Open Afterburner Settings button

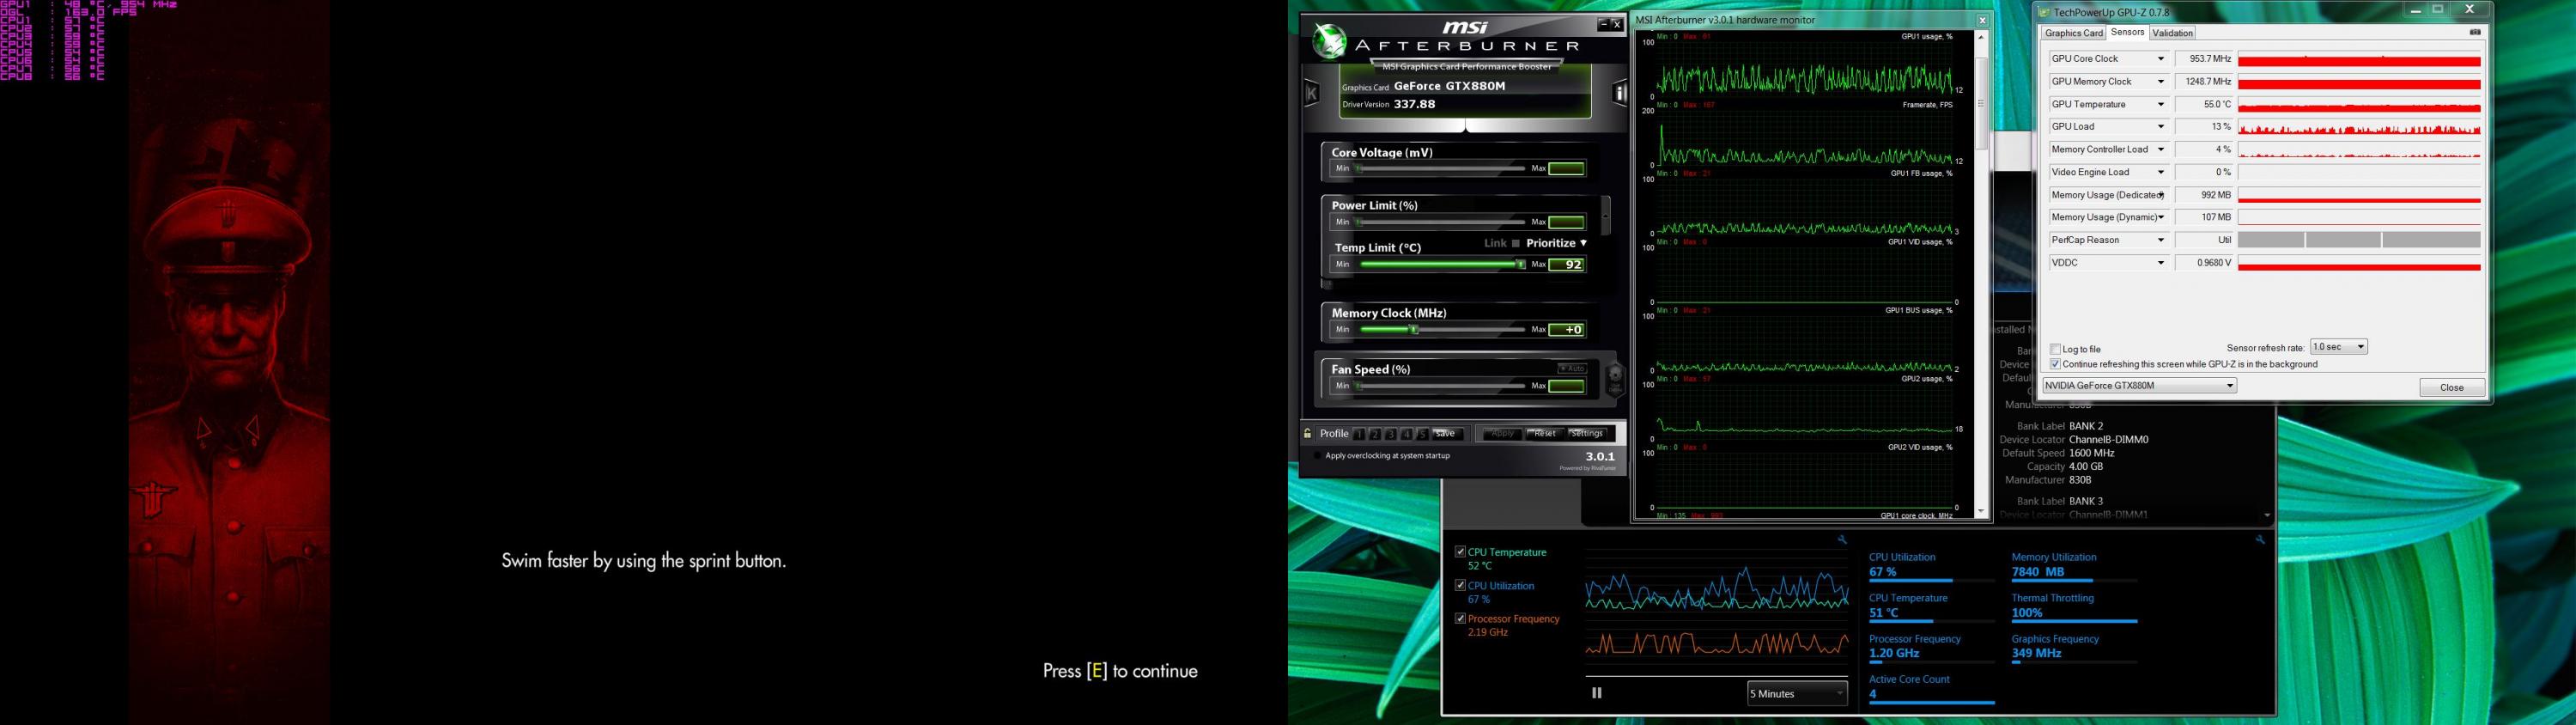click(1587, 434)
